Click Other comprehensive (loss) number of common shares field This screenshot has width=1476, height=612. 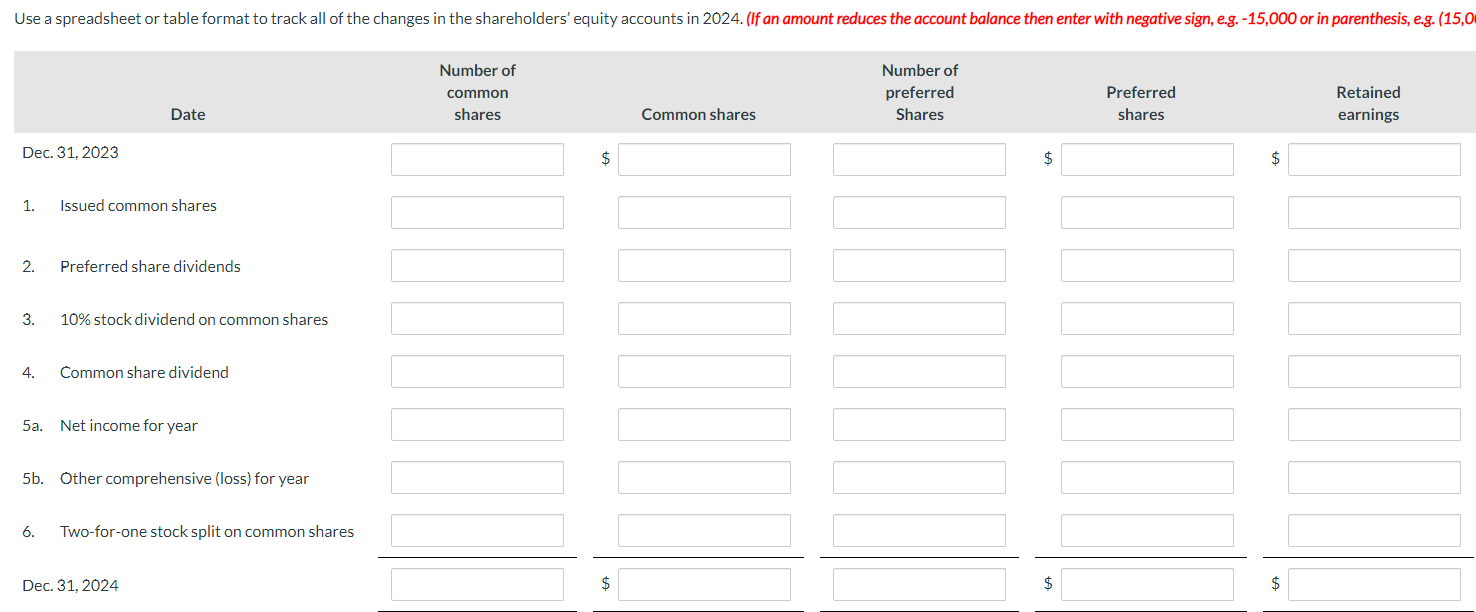coord(477,477)
